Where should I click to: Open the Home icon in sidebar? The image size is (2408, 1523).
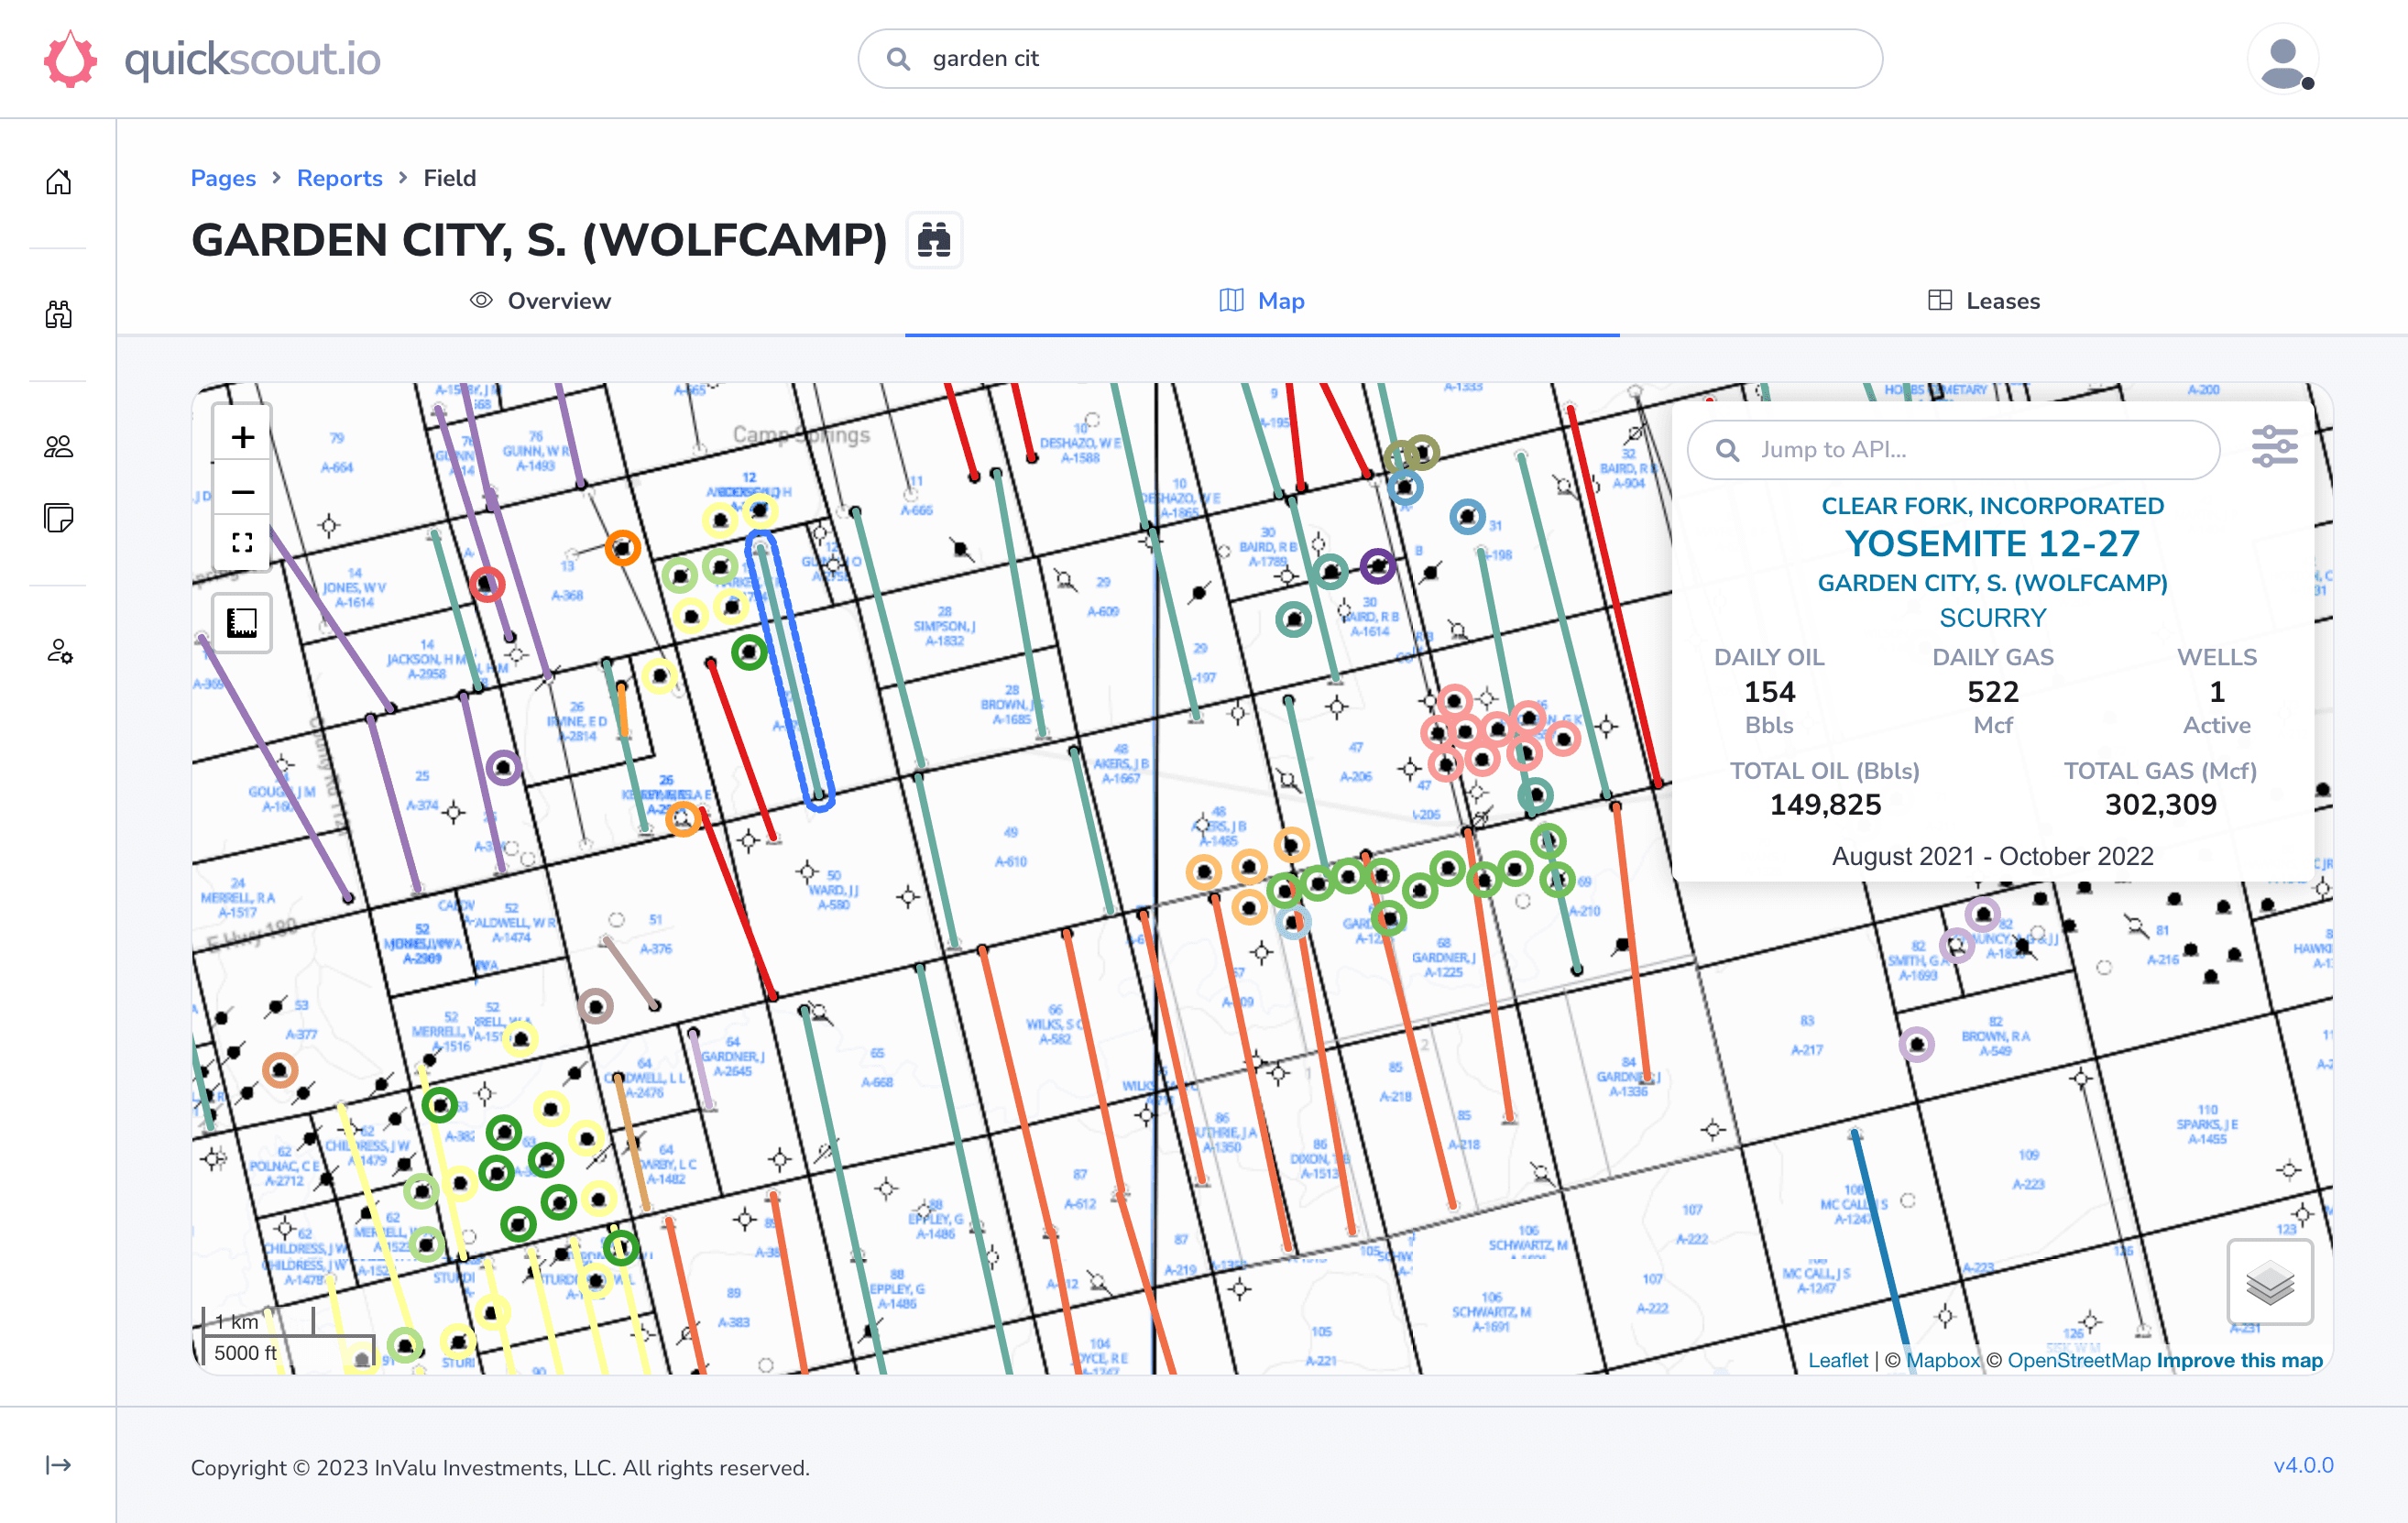59,181
